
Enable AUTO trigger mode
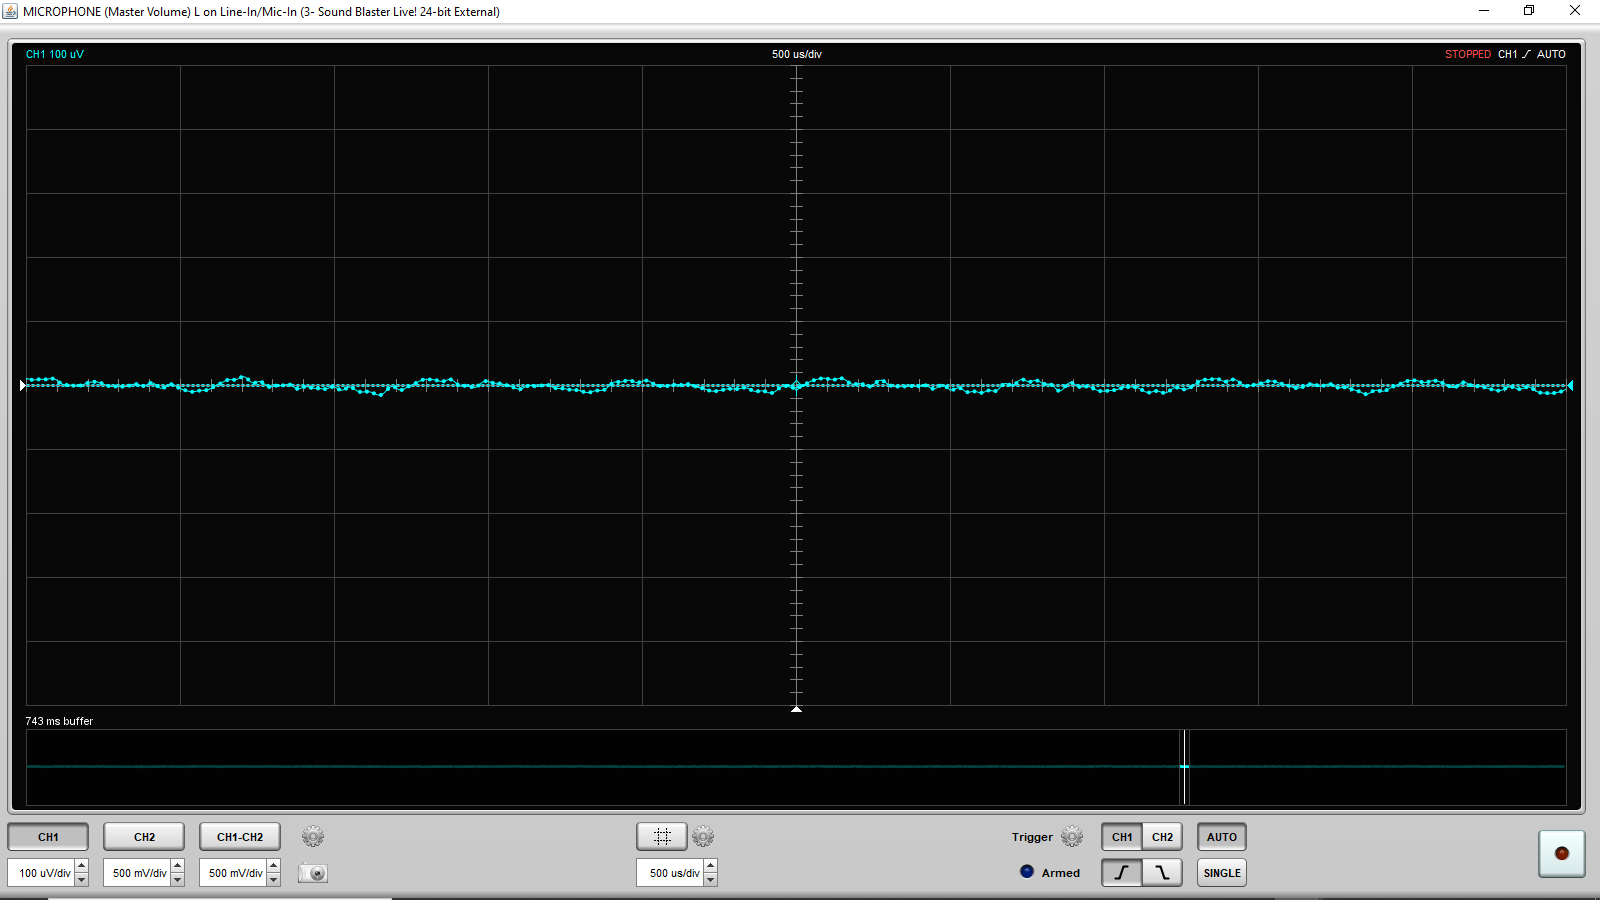1222,837
